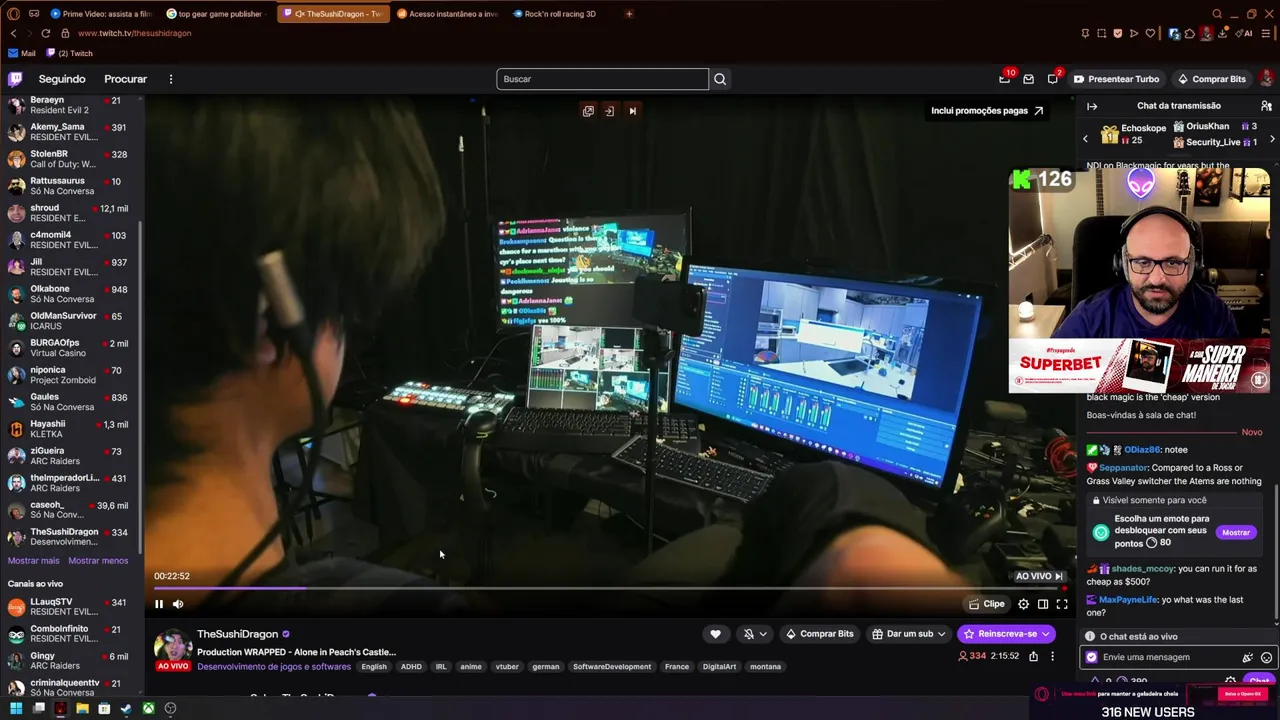This screenshot has height=720, width=1280.
Task: Click Mostrar mais in followed channels
Action: (34, 561)
